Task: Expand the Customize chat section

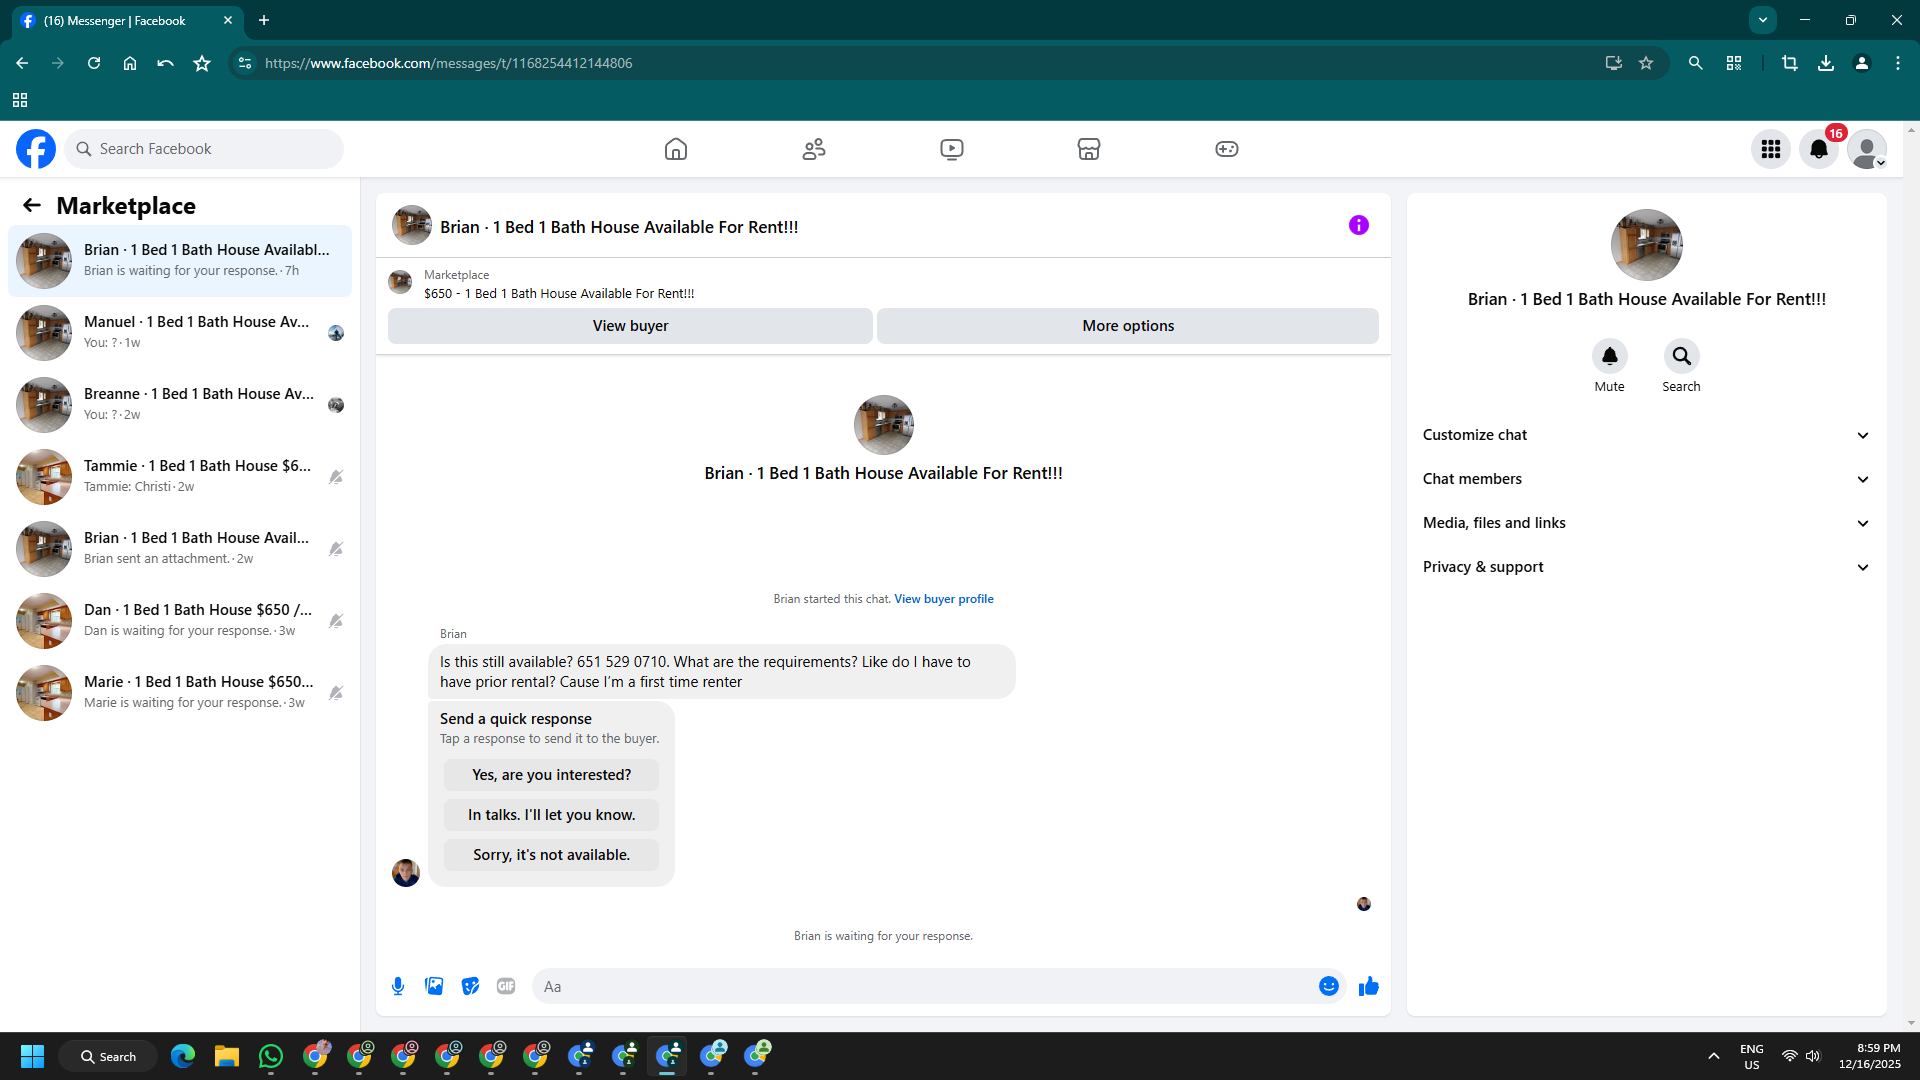Action: 1647,435
